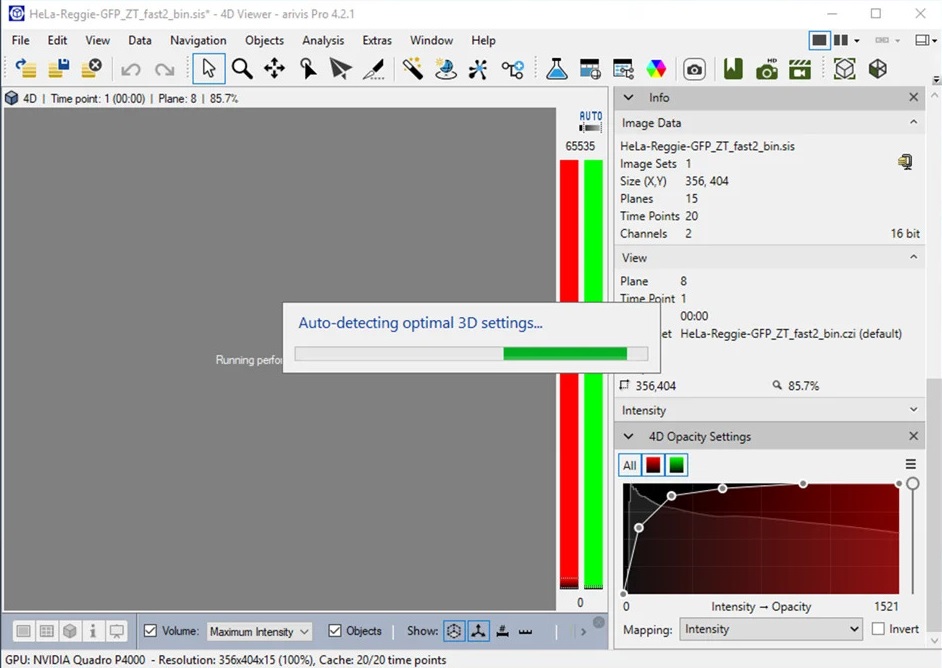This screenshot has height=668, width=942.
Task: Toggle the orientation axes display icon
Action: [478, 631]
